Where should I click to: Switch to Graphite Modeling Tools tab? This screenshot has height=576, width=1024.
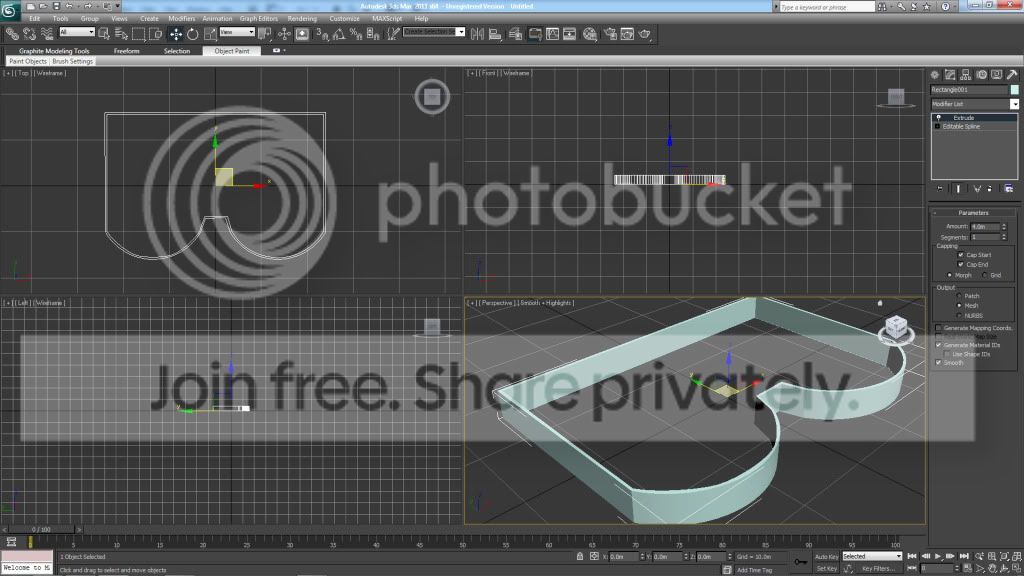(x=54, y=51)
